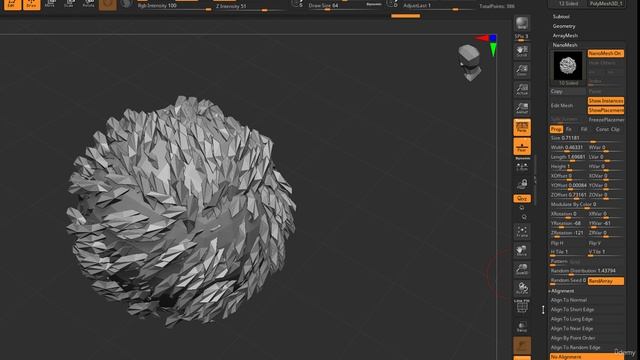
Task: Click the PolyMesh3D_1 tool button
Action: (x=606, y=3)
